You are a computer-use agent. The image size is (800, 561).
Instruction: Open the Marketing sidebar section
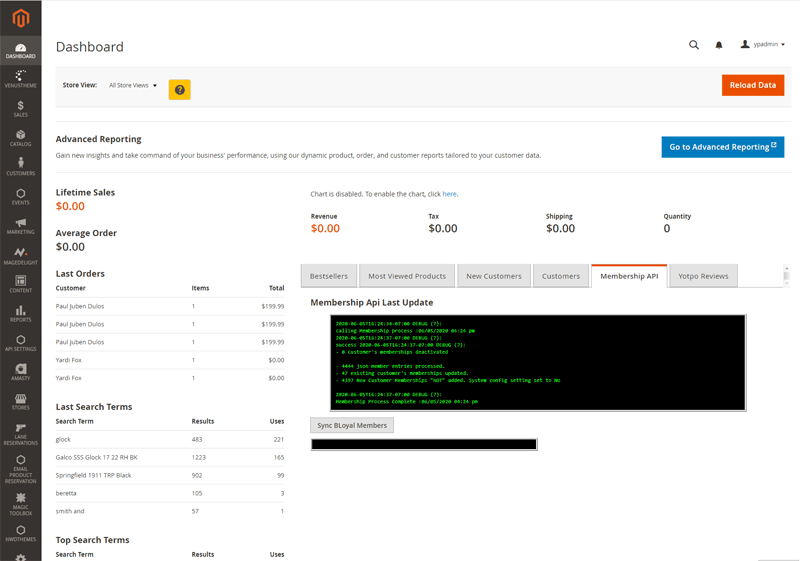(20, 226)
